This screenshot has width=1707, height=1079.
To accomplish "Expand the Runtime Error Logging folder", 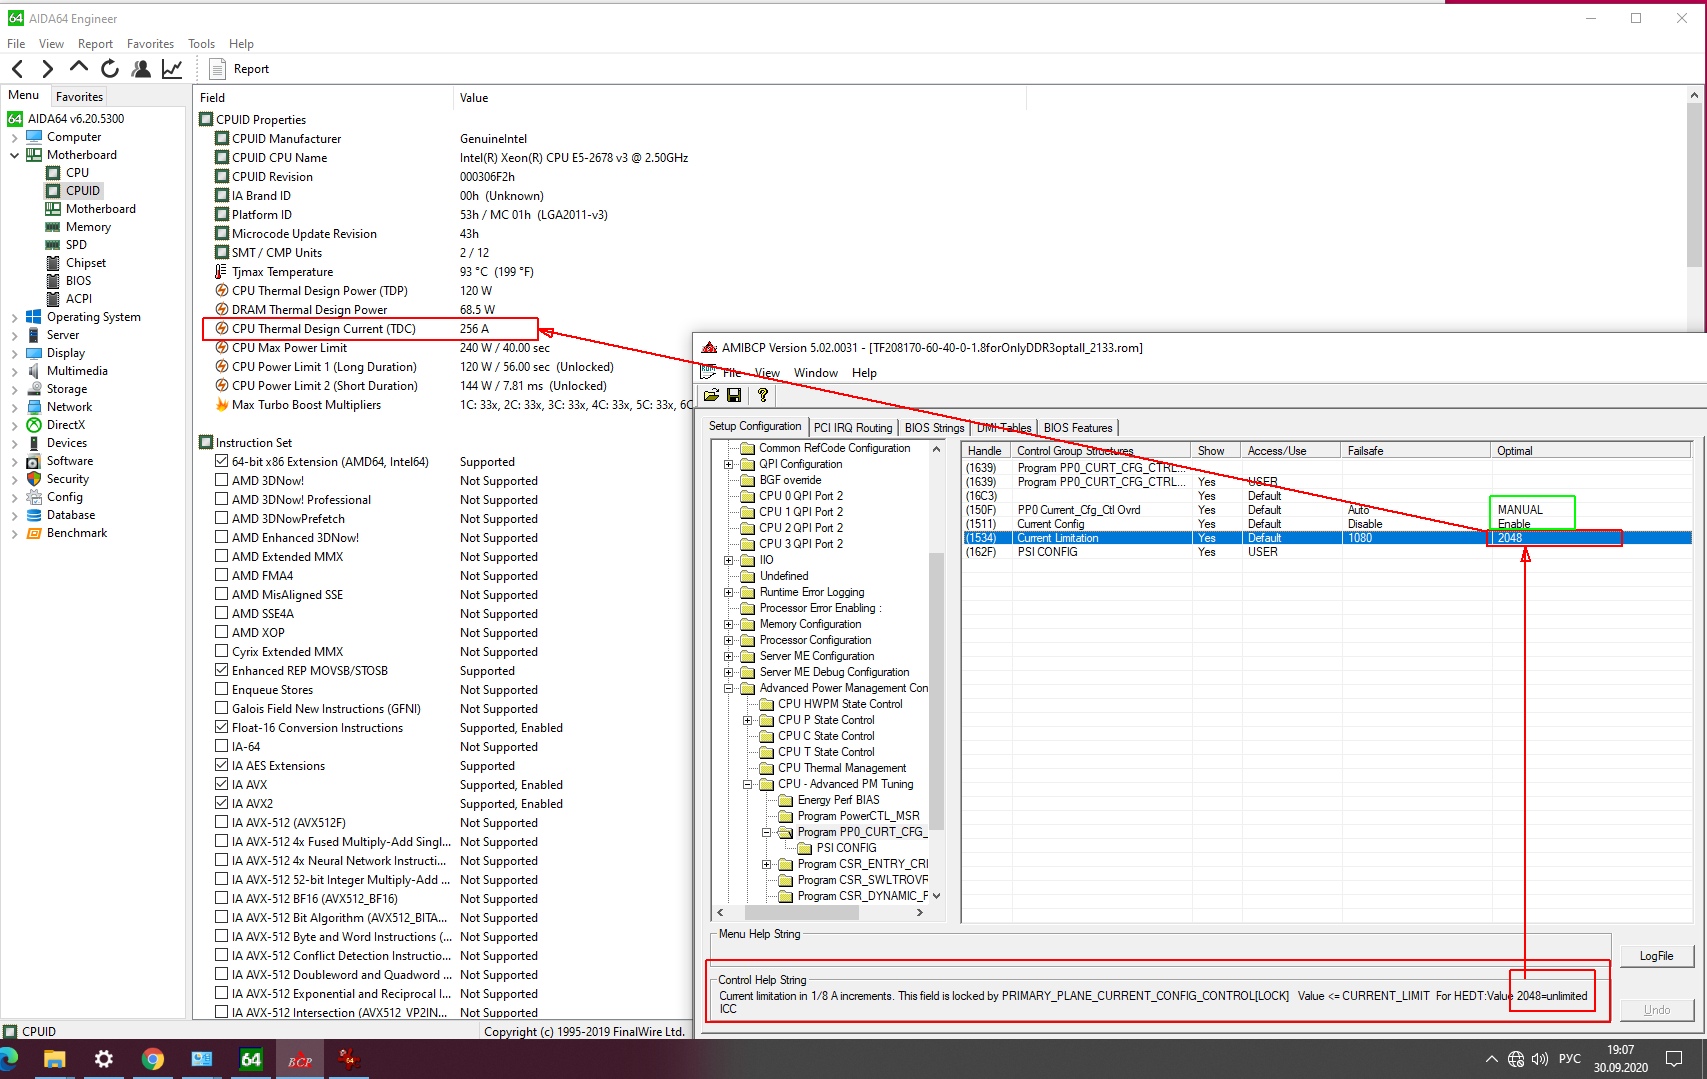I will pos(729,592).
